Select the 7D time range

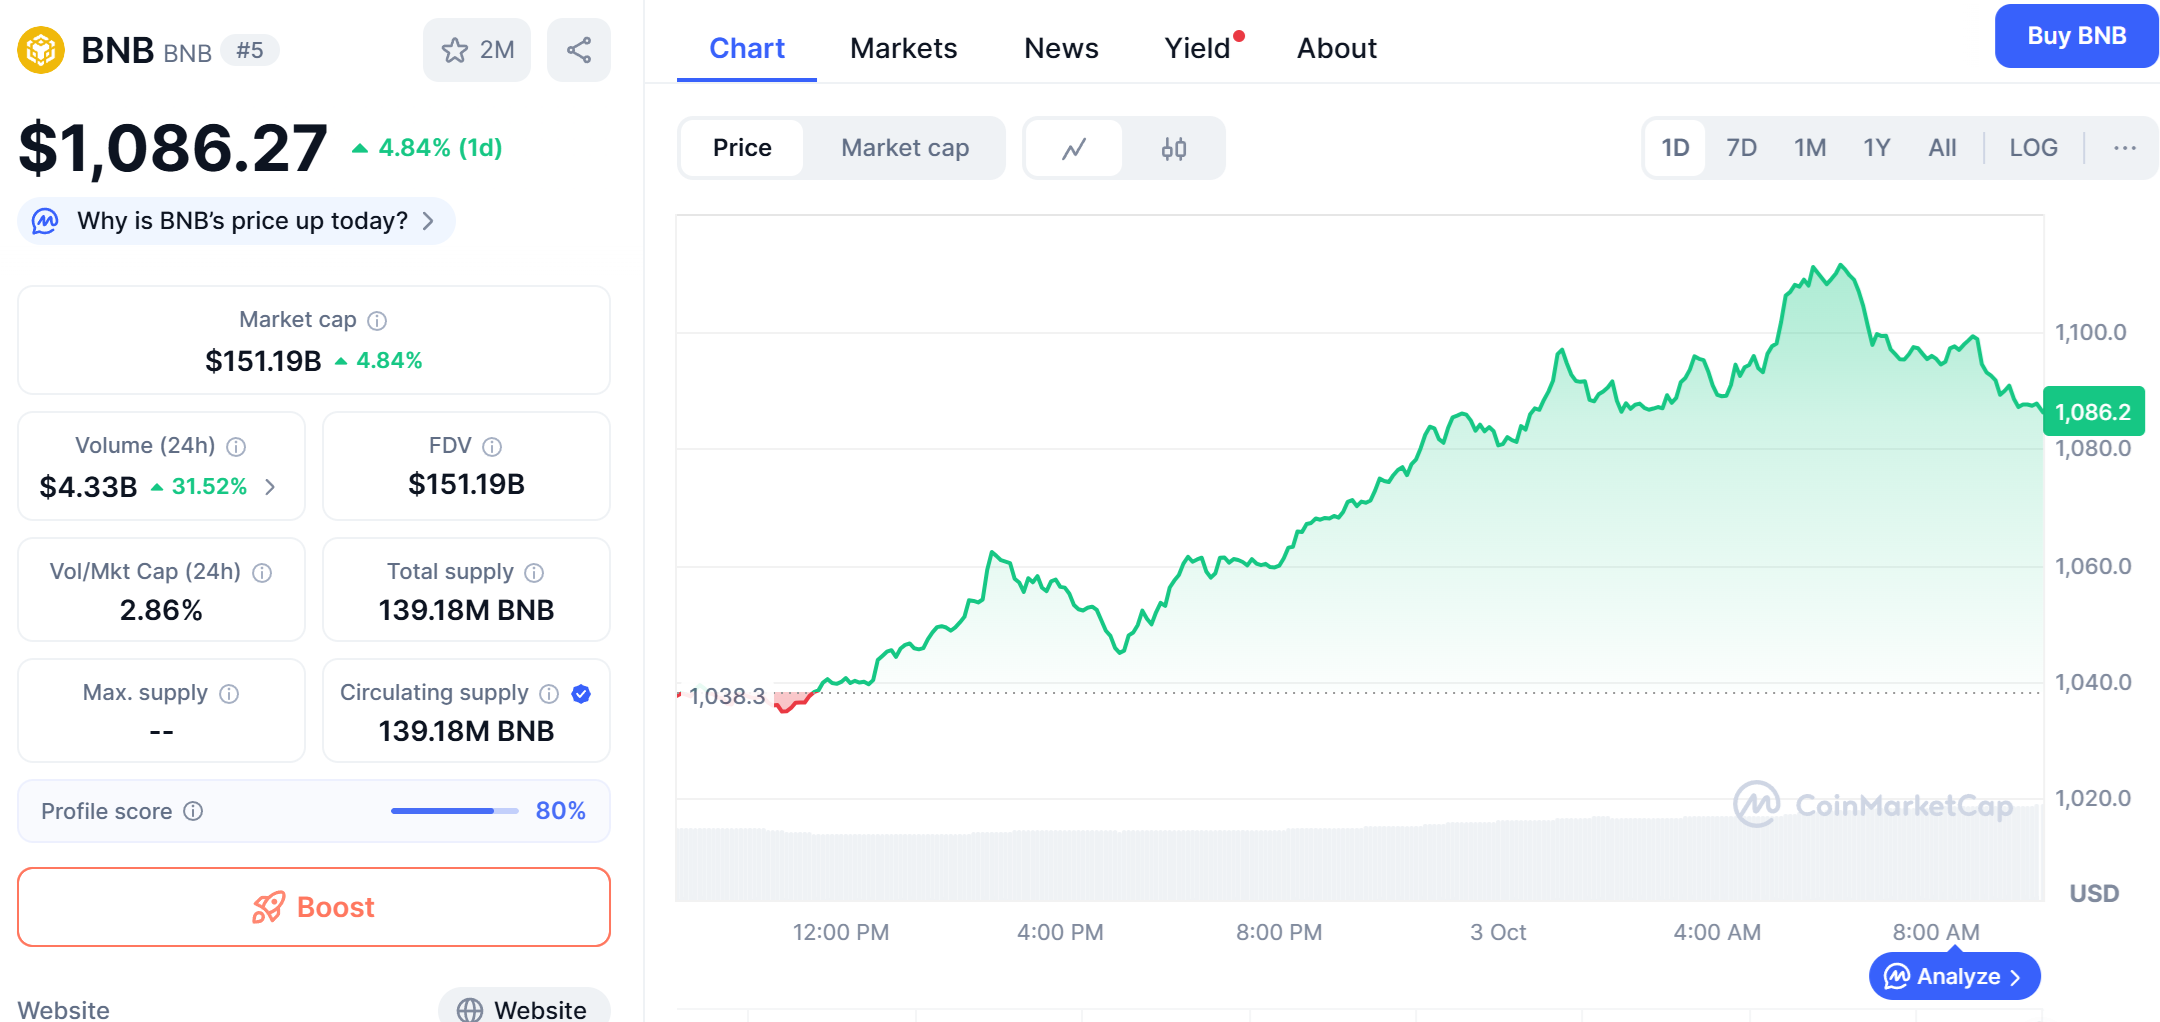pyautogui.click(x=1741, y=148)
